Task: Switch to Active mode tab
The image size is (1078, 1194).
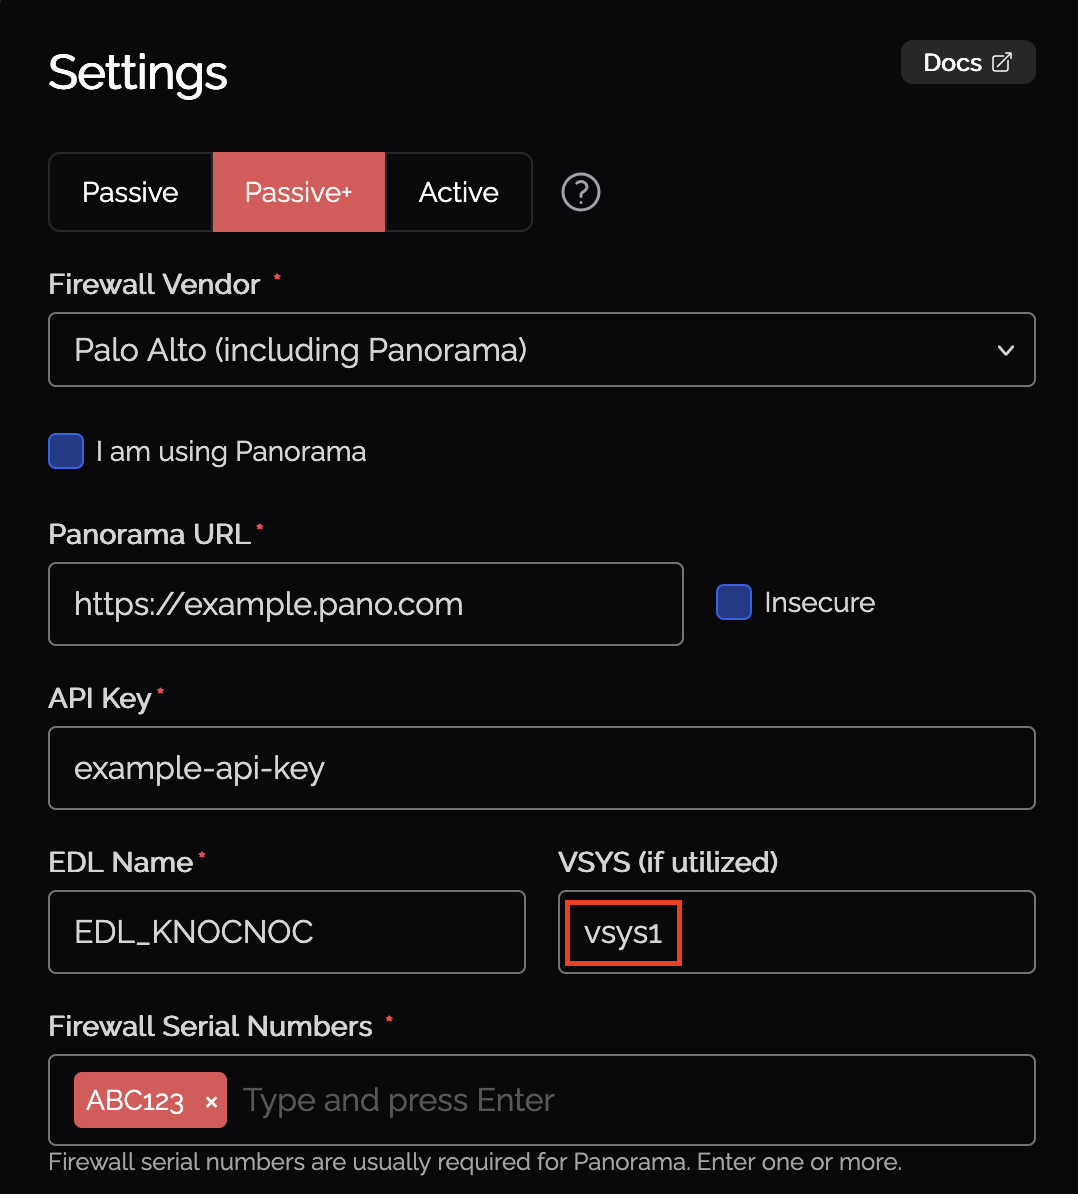Action: point(458,192)
